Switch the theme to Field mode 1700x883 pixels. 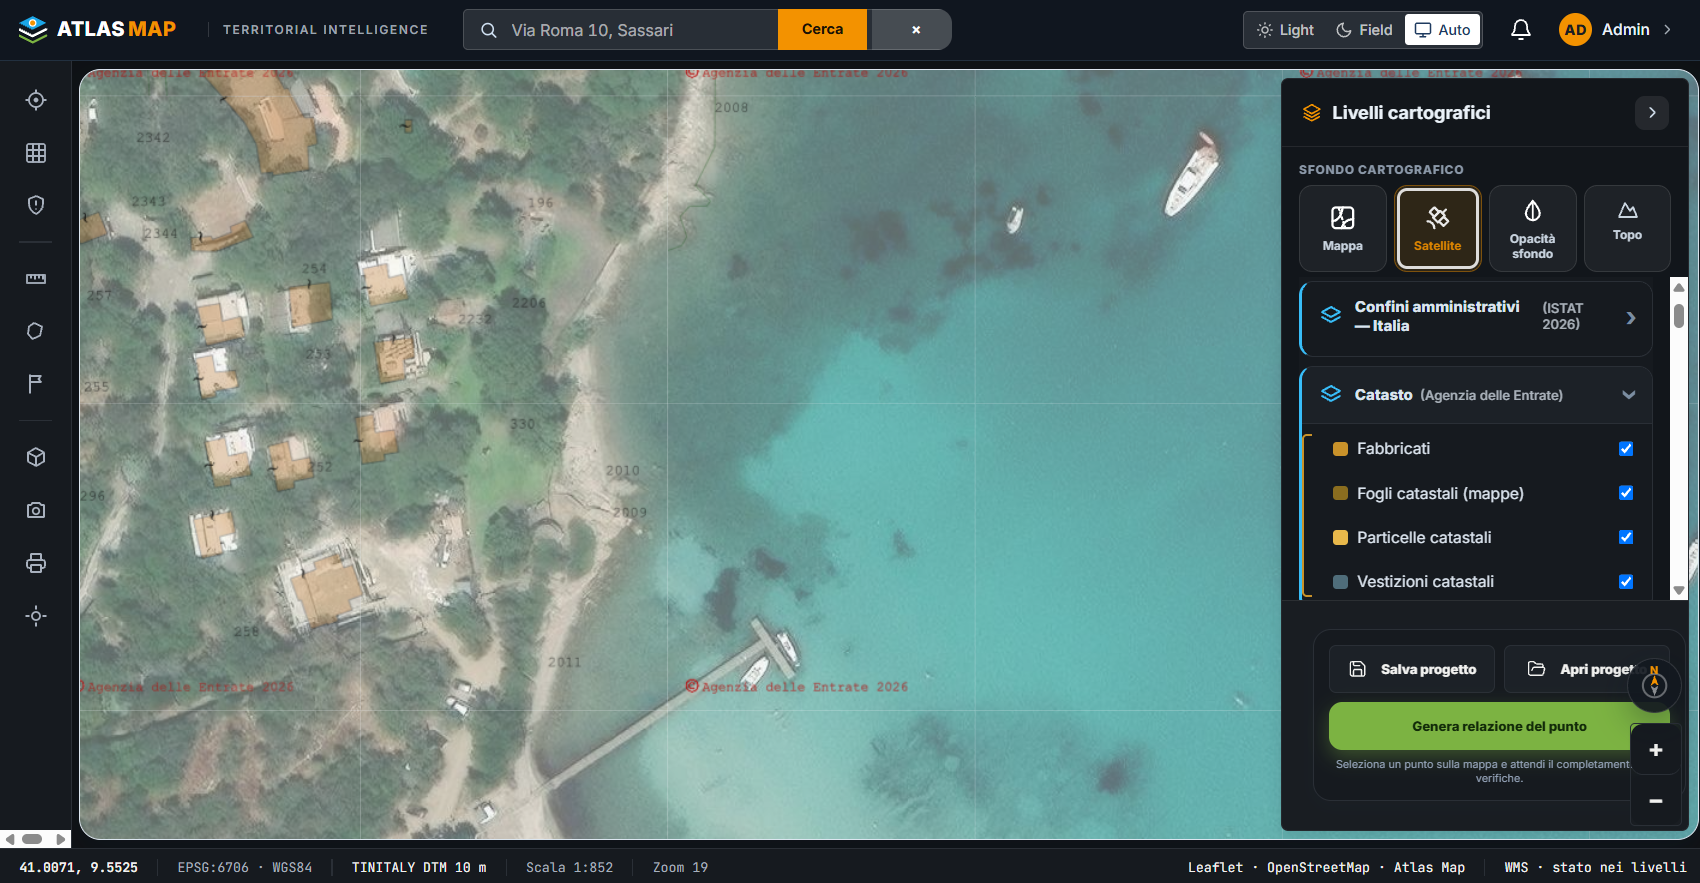(x=1364, y=30)
